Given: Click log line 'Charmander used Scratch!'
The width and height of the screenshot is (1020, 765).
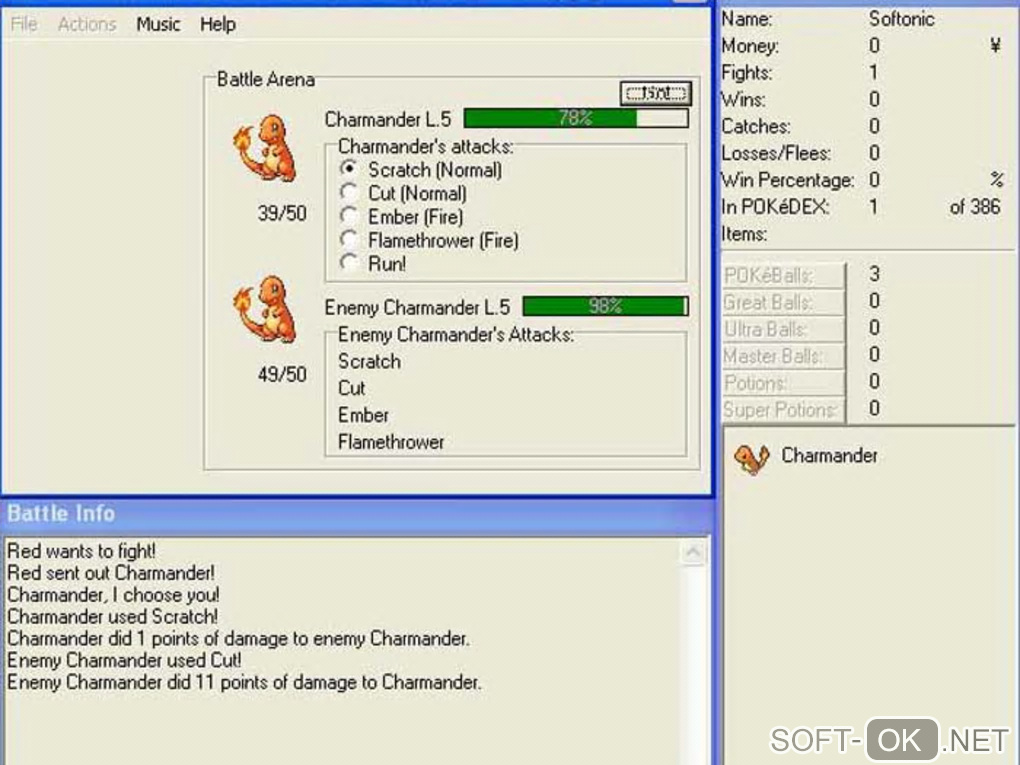Looking at the screenshot, I should tap(113, 617).
